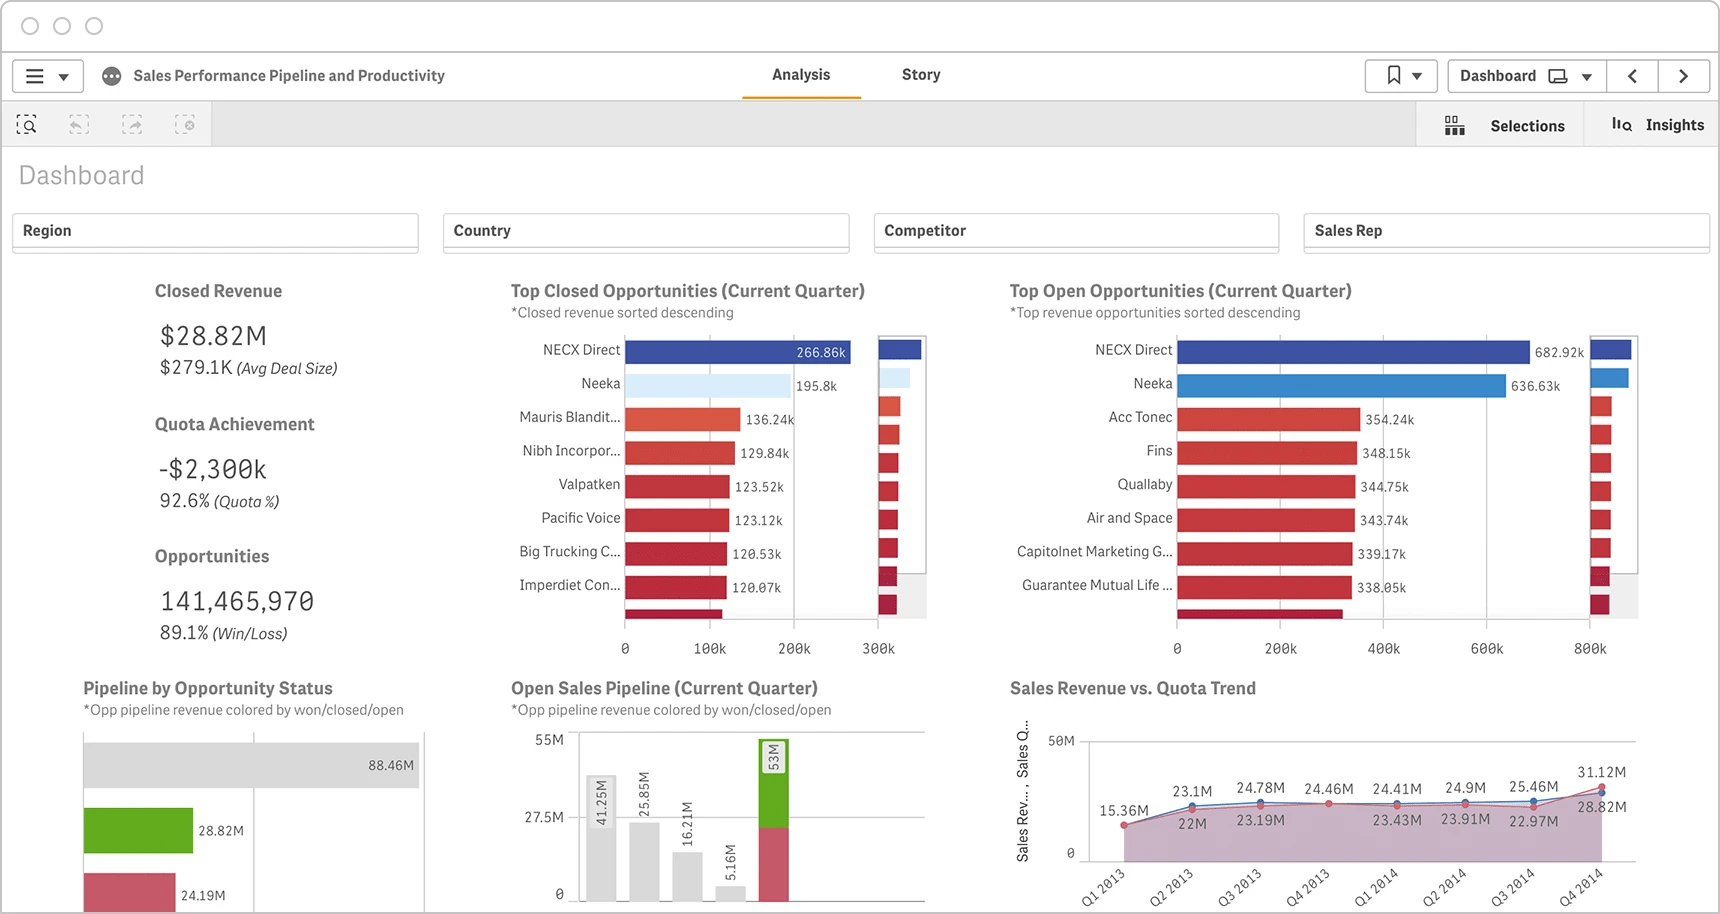Click the bookmark icon

(1393, 76)
